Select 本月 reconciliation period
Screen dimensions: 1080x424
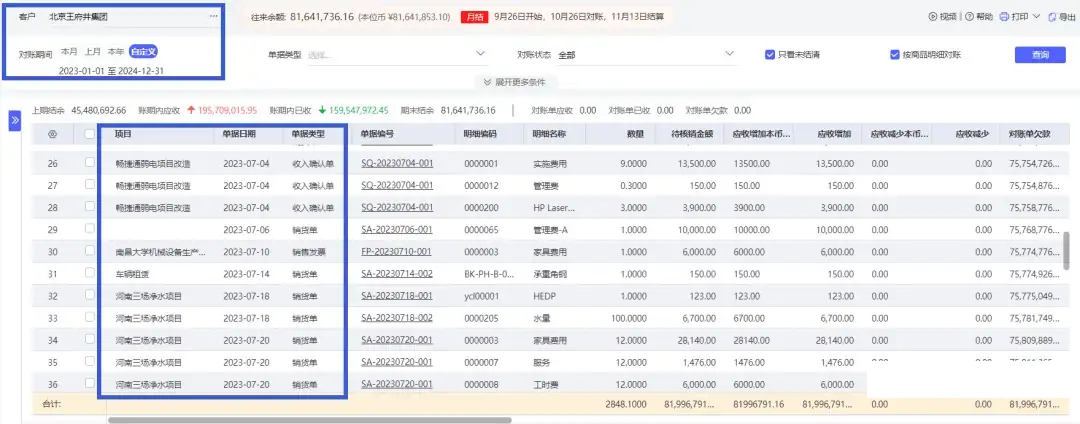[69, 52]
